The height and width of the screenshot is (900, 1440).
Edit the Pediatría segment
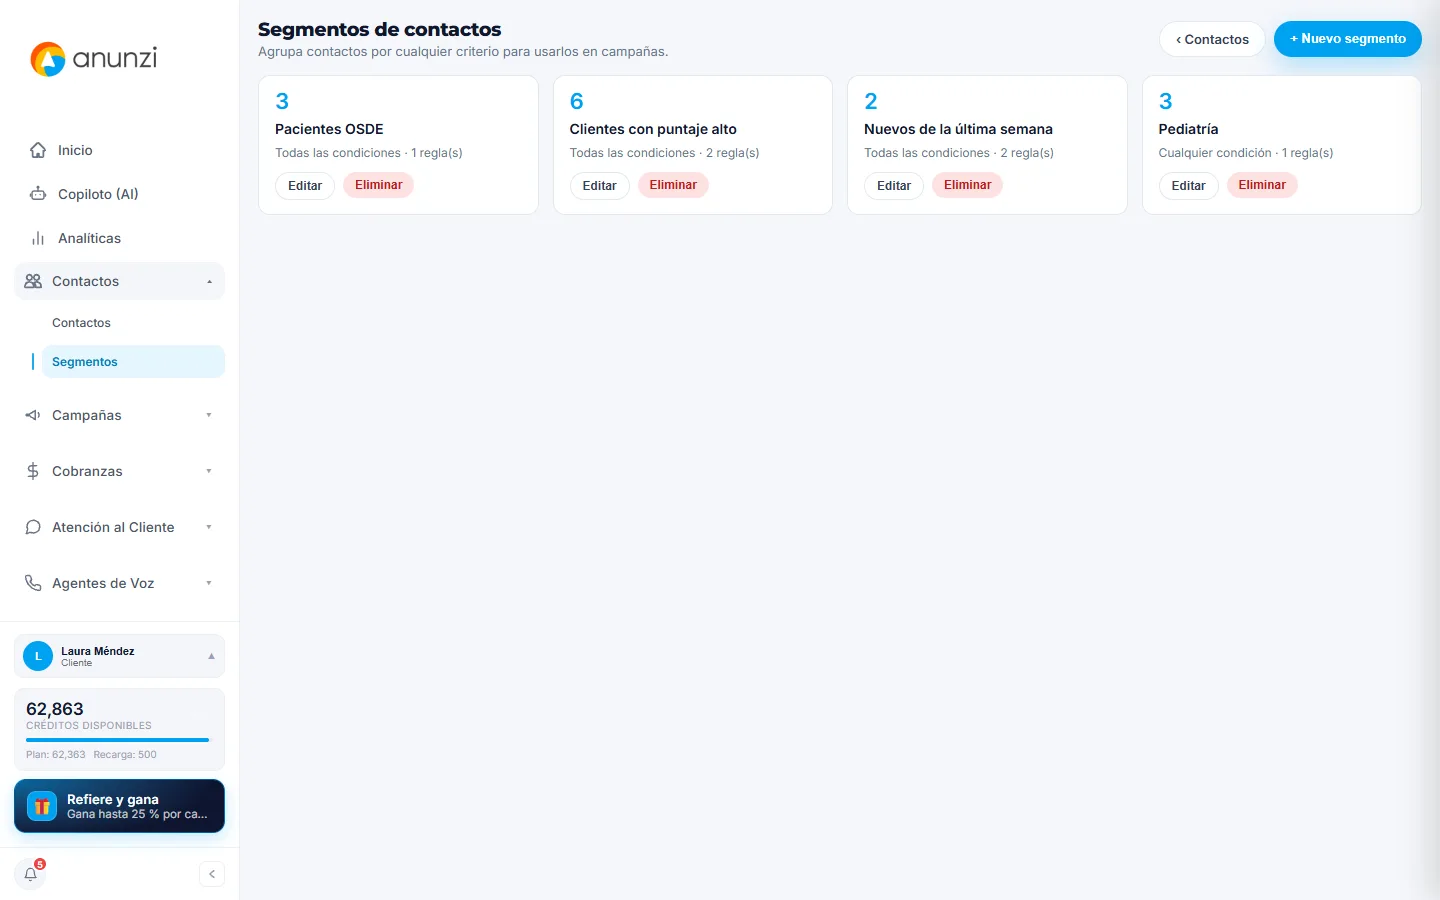pos(1189,185)
